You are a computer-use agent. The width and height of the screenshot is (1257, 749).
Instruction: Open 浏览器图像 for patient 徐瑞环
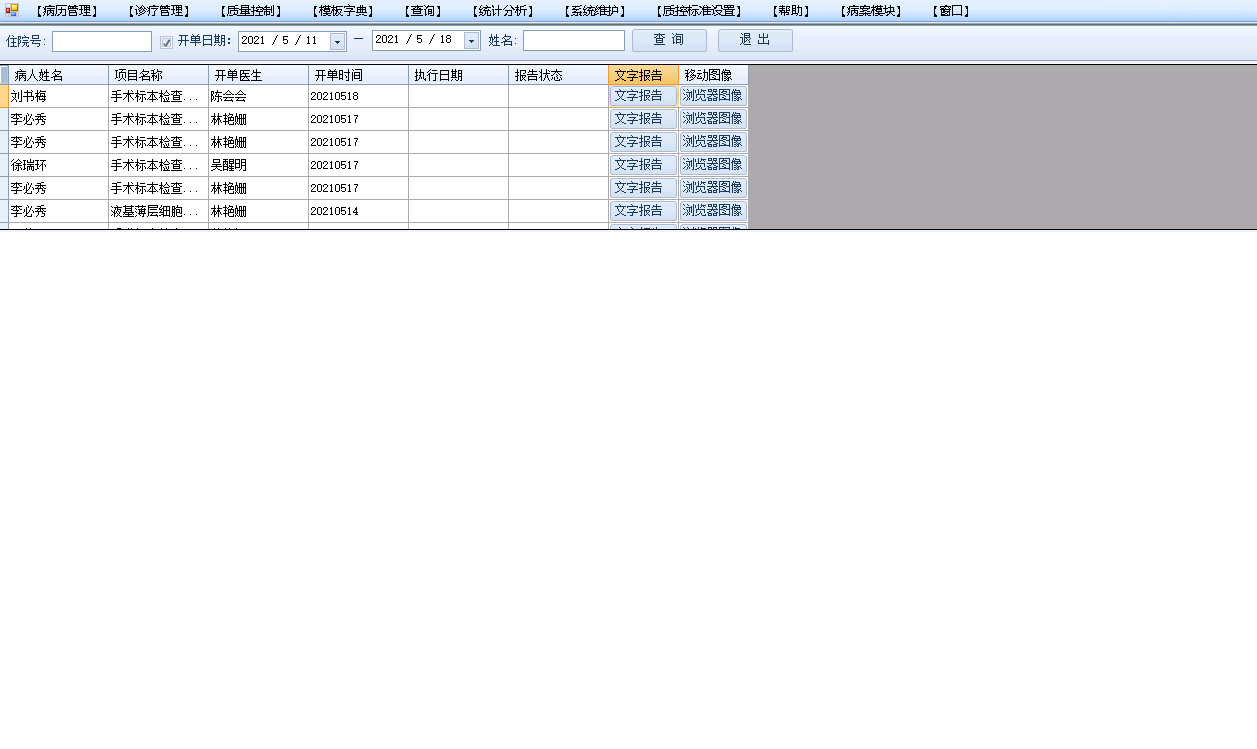tap(713, 165)
